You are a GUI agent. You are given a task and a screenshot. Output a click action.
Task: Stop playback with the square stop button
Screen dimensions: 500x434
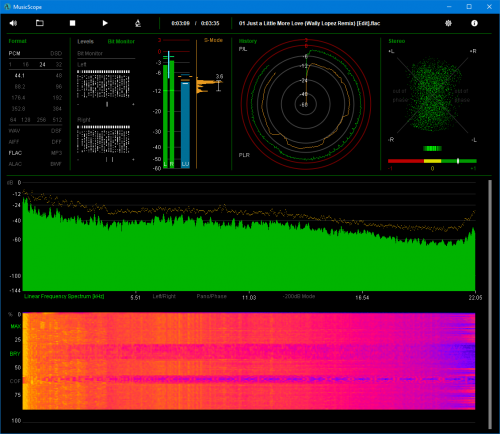72,23
